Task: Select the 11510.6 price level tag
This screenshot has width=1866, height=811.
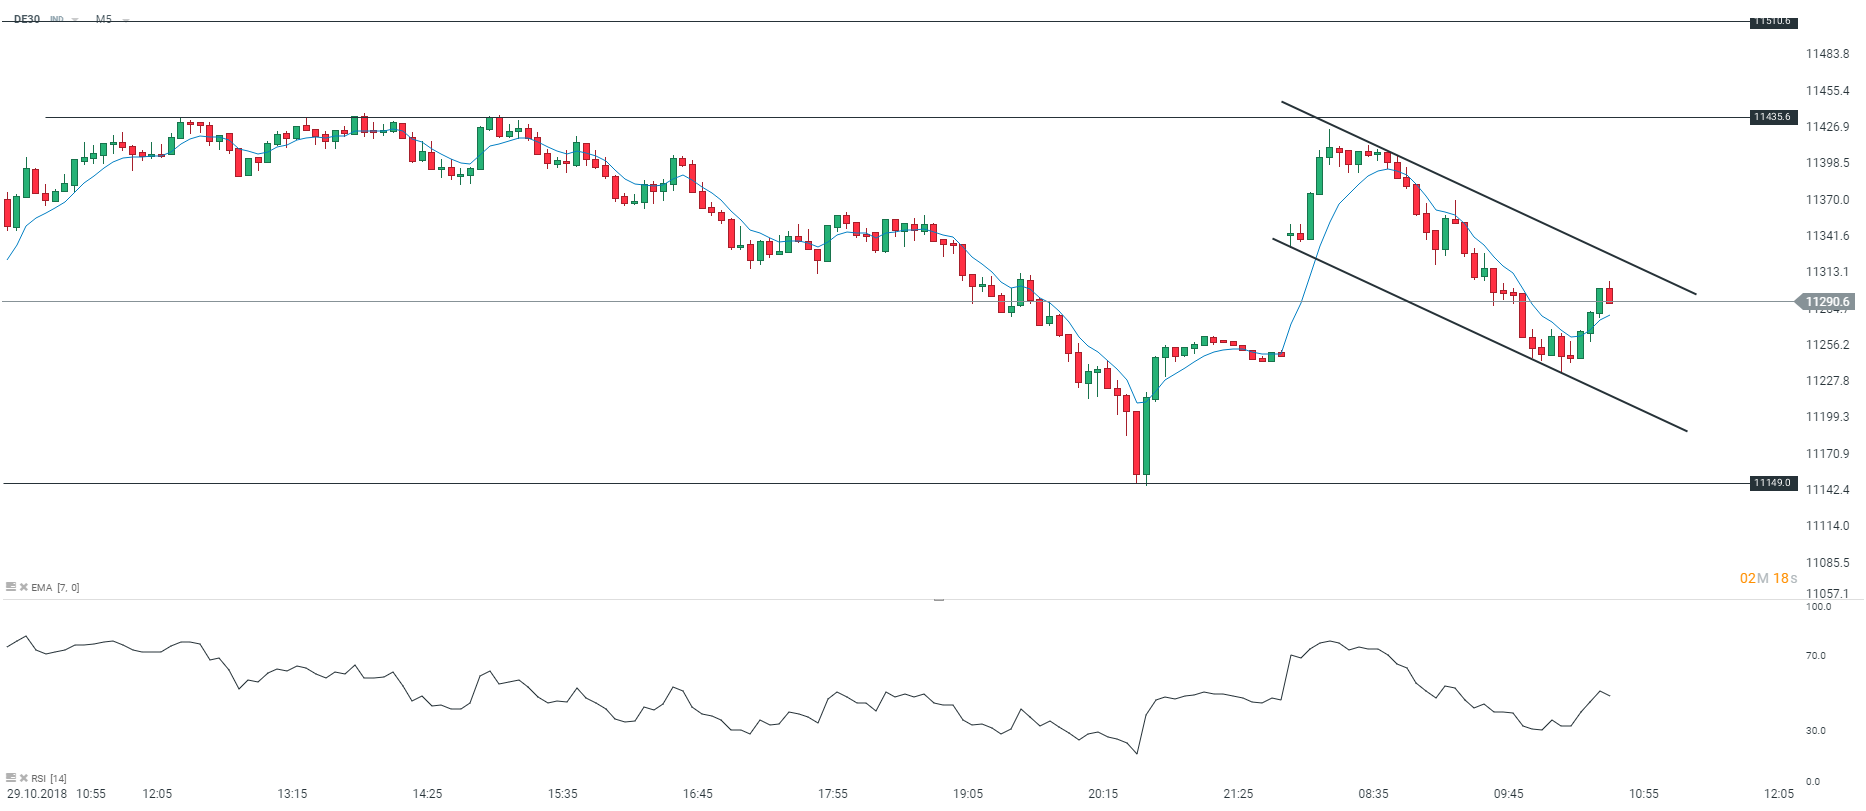Action: (x=1773, y=21)
